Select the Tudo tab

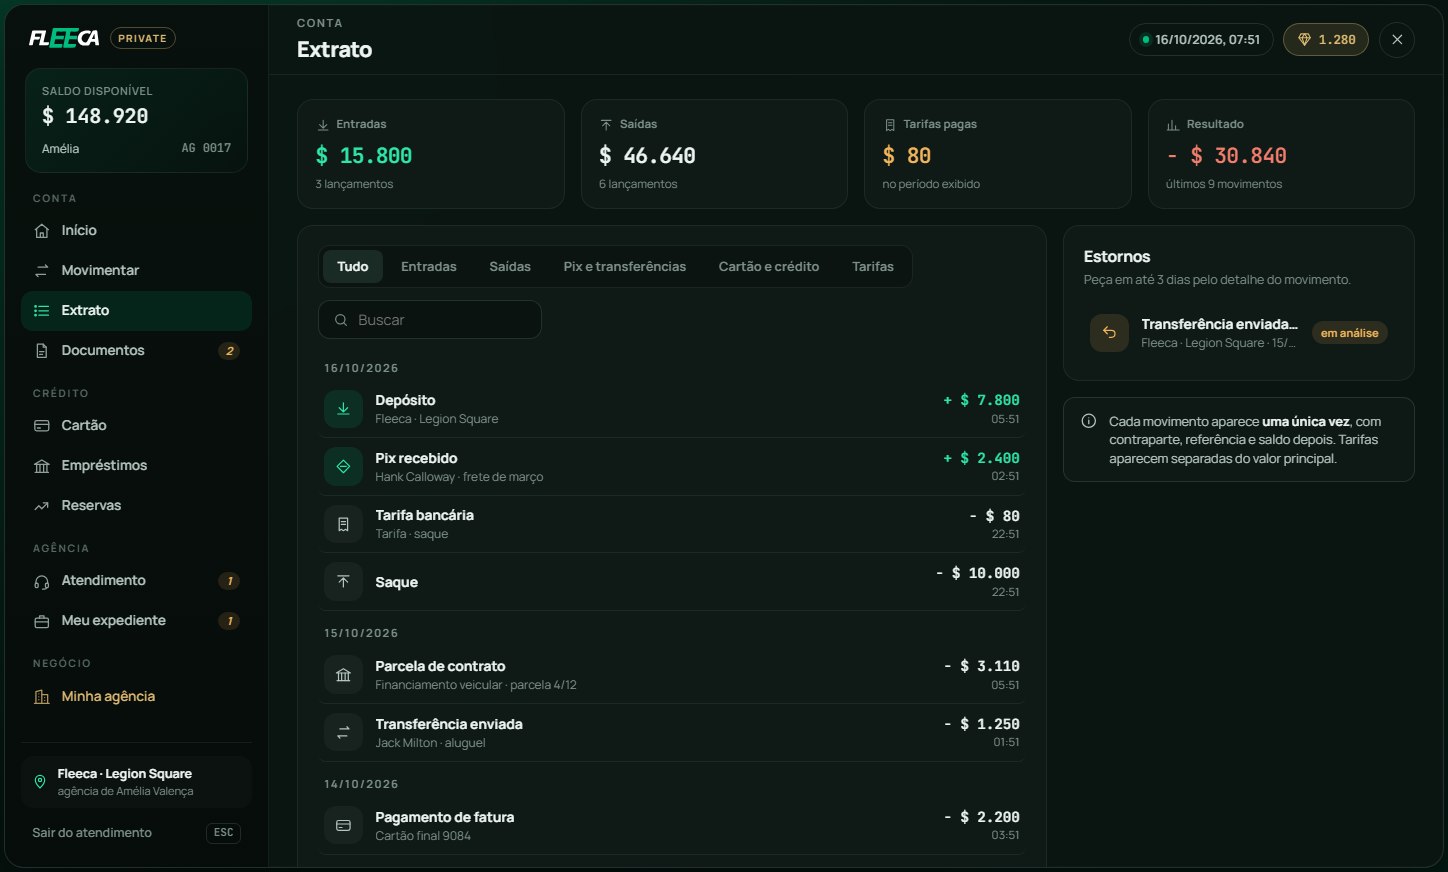click(x=353, y=267)
